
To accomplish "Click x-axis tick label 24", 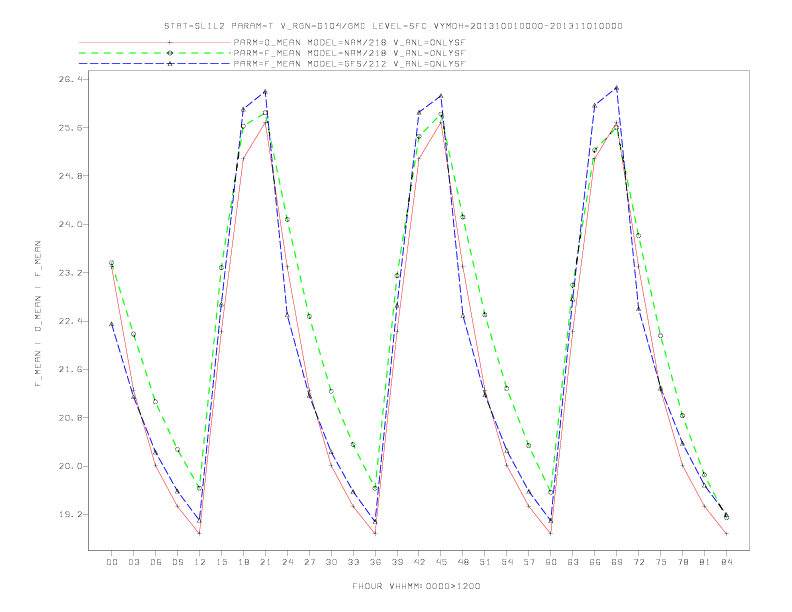I will [287, 562].
